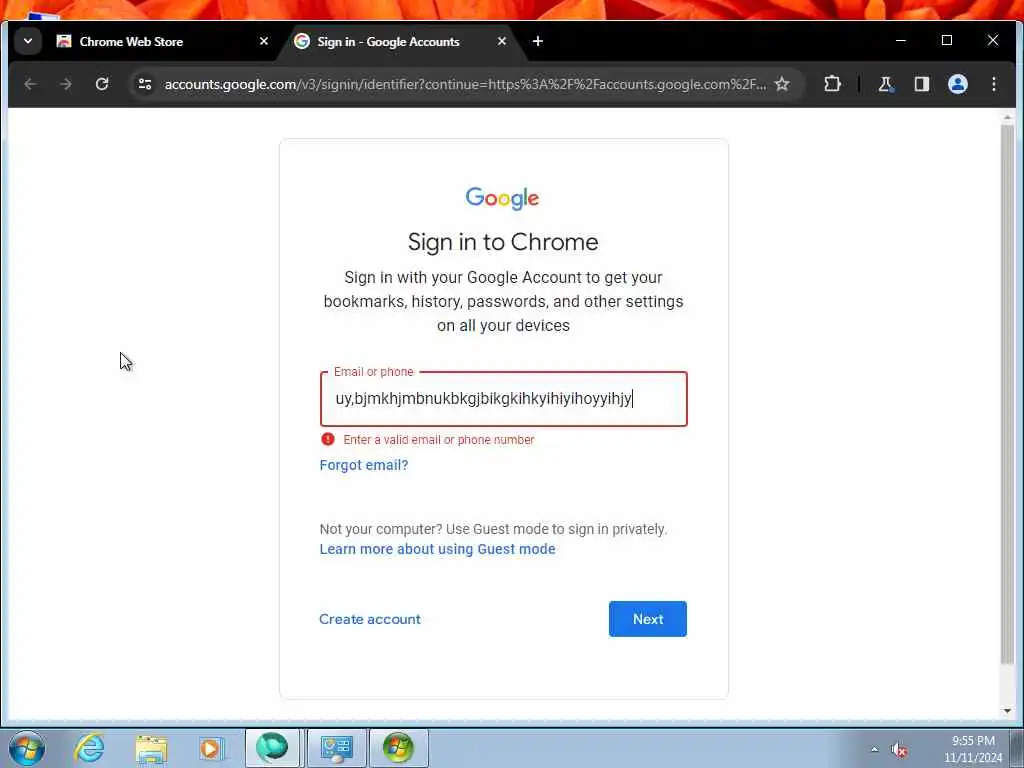Open a new tab with plus button
The image size is (1024, 768).
[x=537, y=41]
